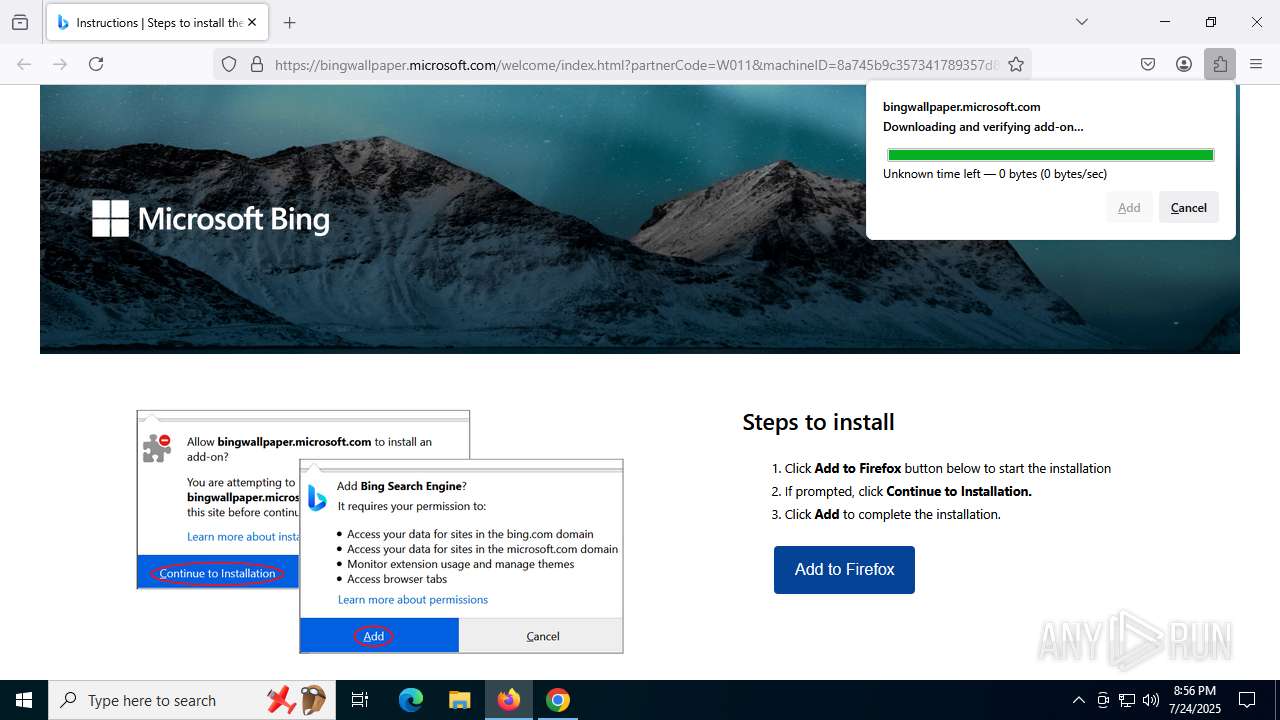Bookmark this page with star icon
This screenshot has width=1280, height=720.
tap(1016, 64)
